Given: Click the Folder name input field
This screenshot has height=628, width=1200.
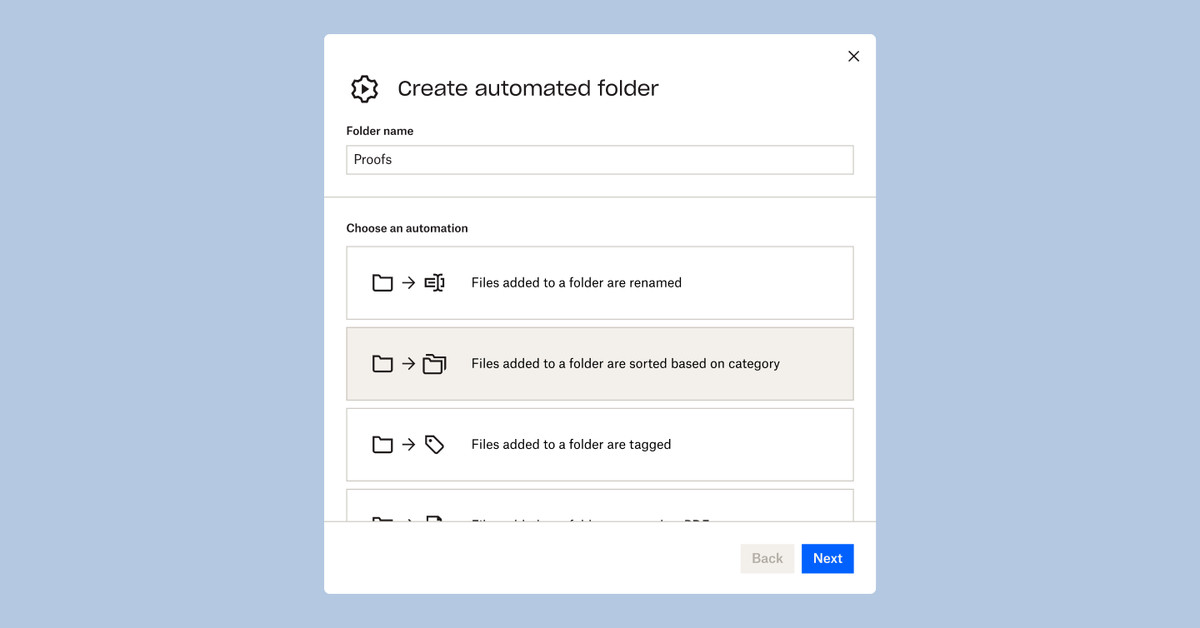Looking at the screenshot, I should (x=599, y=160).
